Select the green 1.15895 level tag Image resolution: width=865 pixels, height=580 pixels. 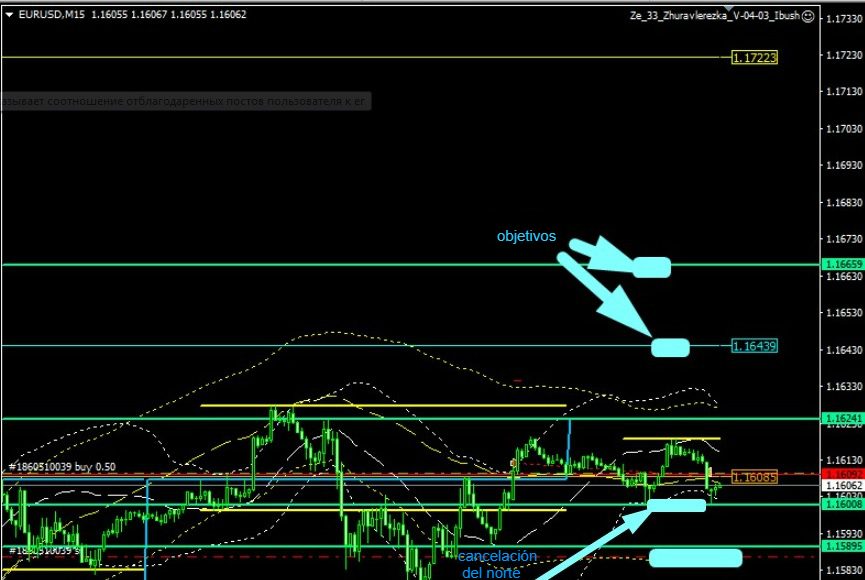point(841,547)
